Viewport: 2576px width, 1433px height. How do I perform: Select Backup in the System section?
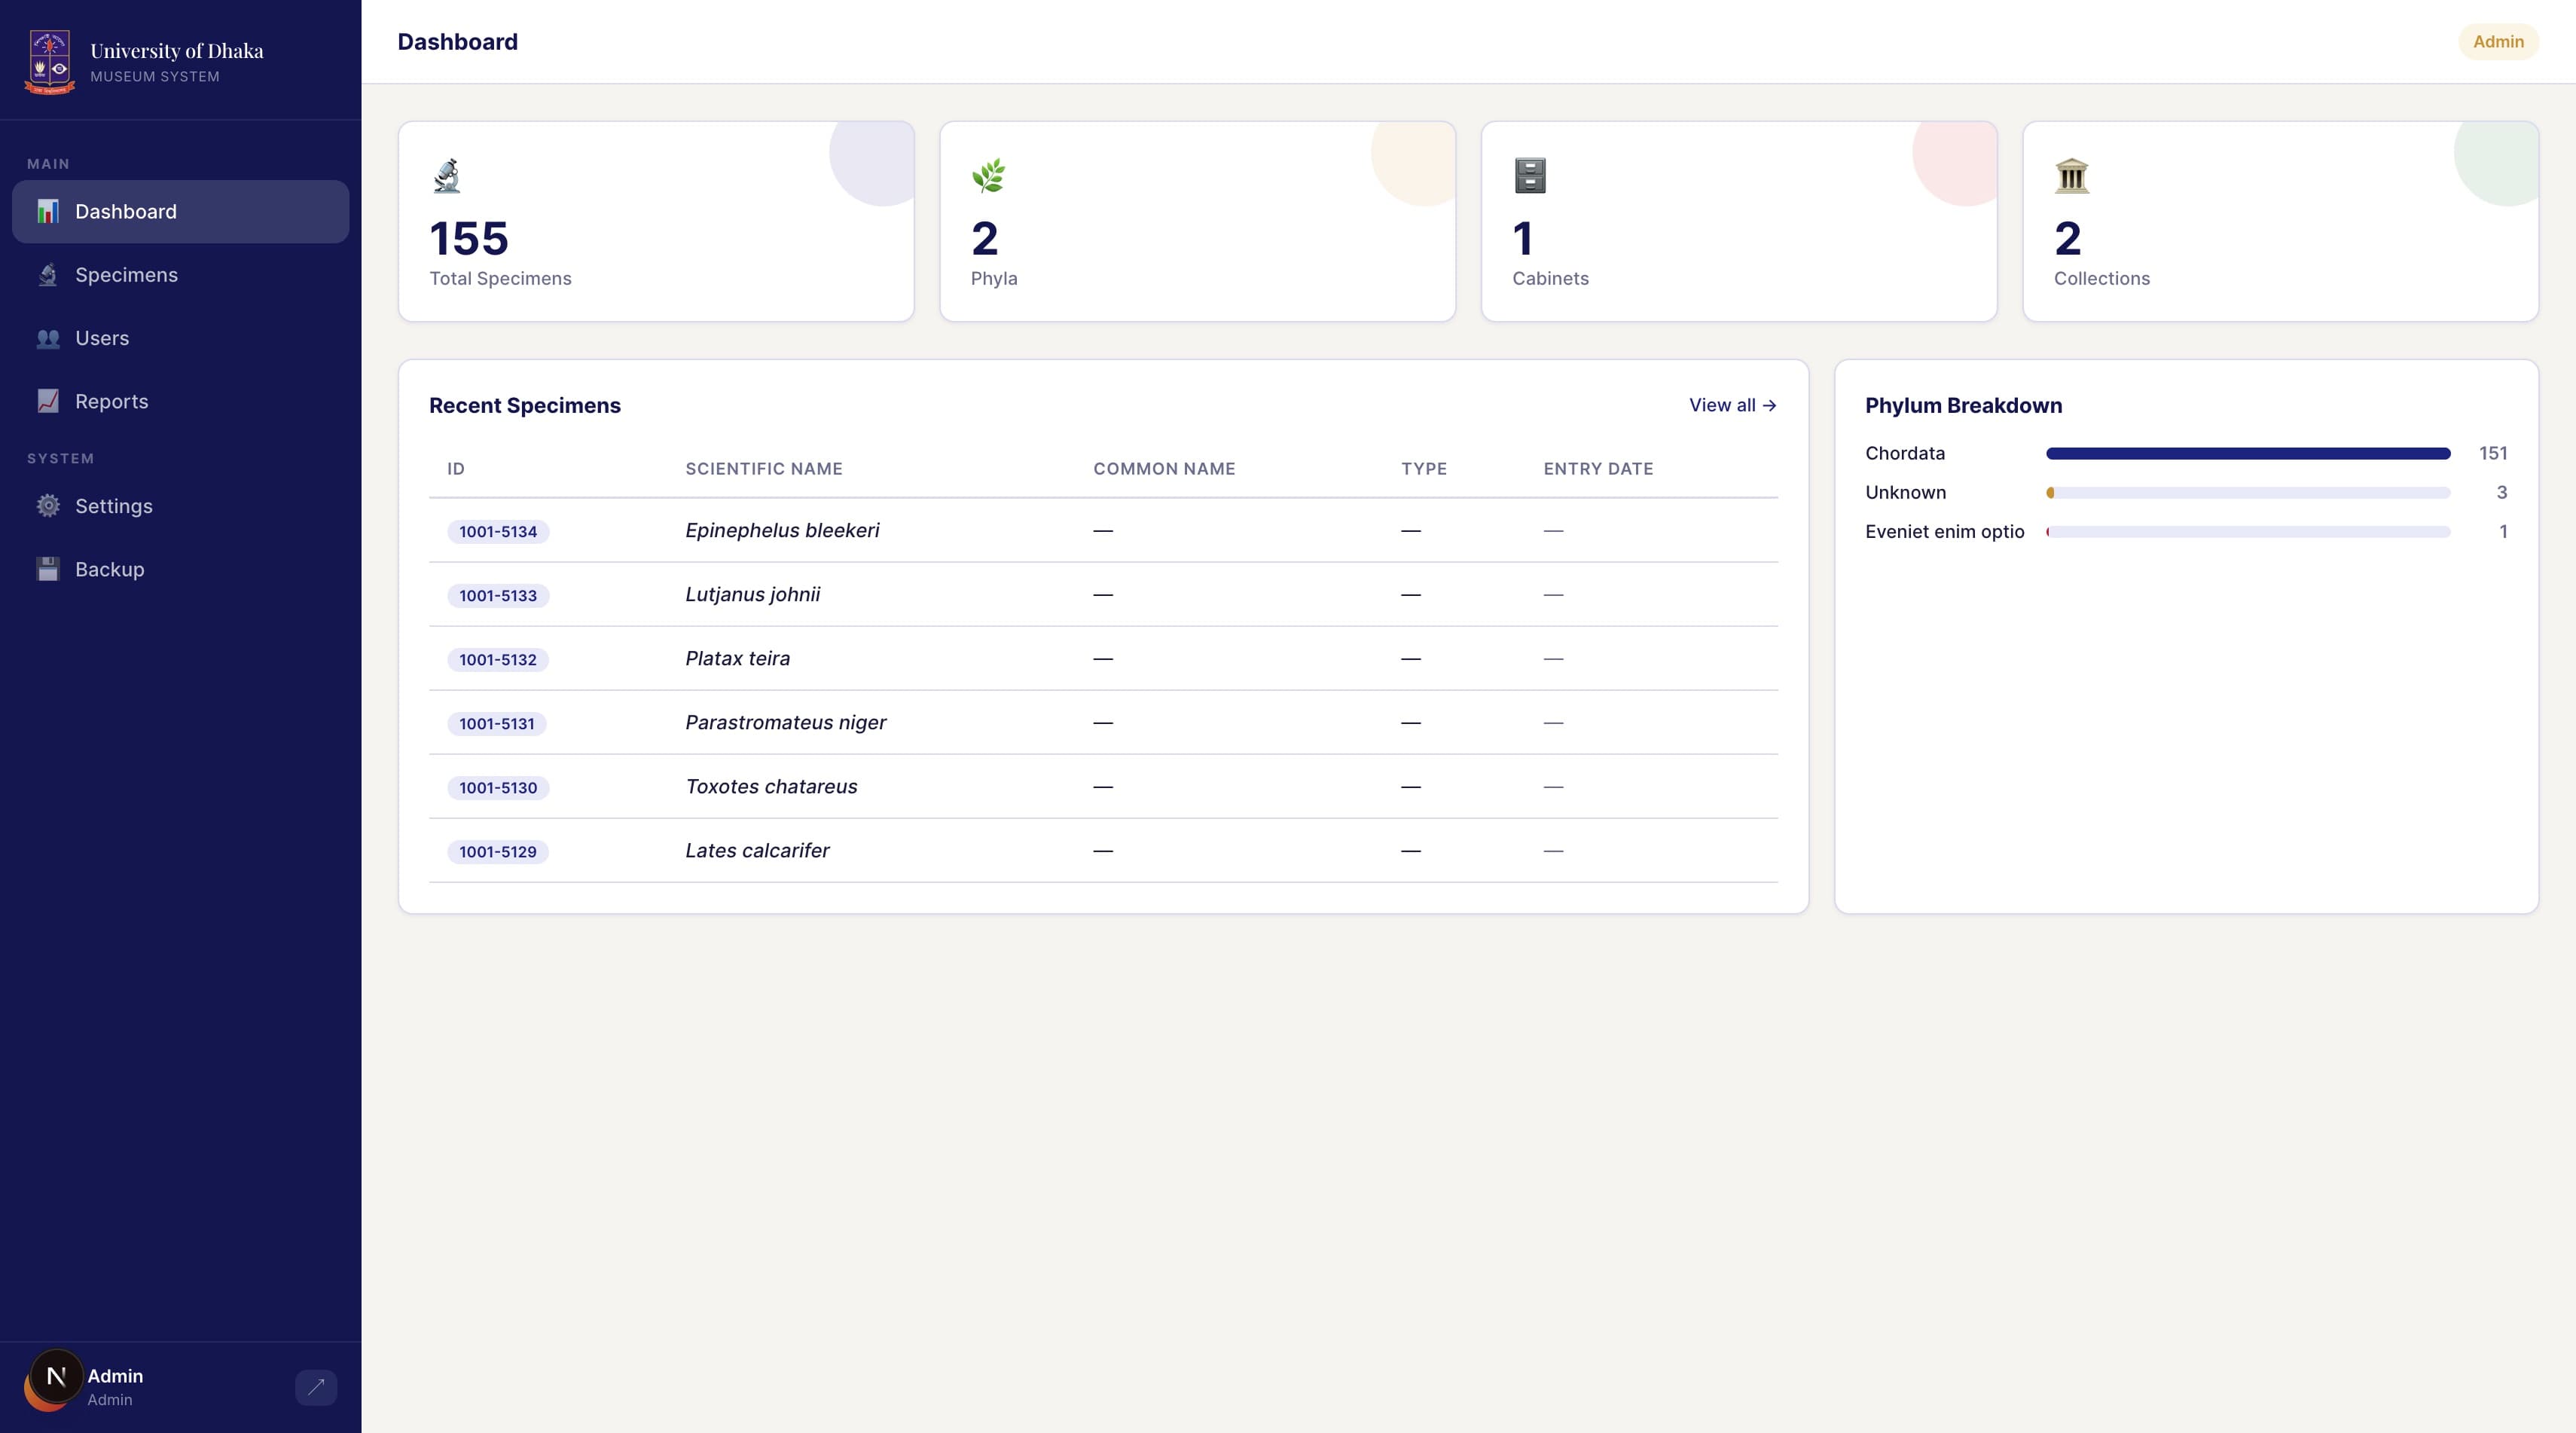(x=180, y=569)
